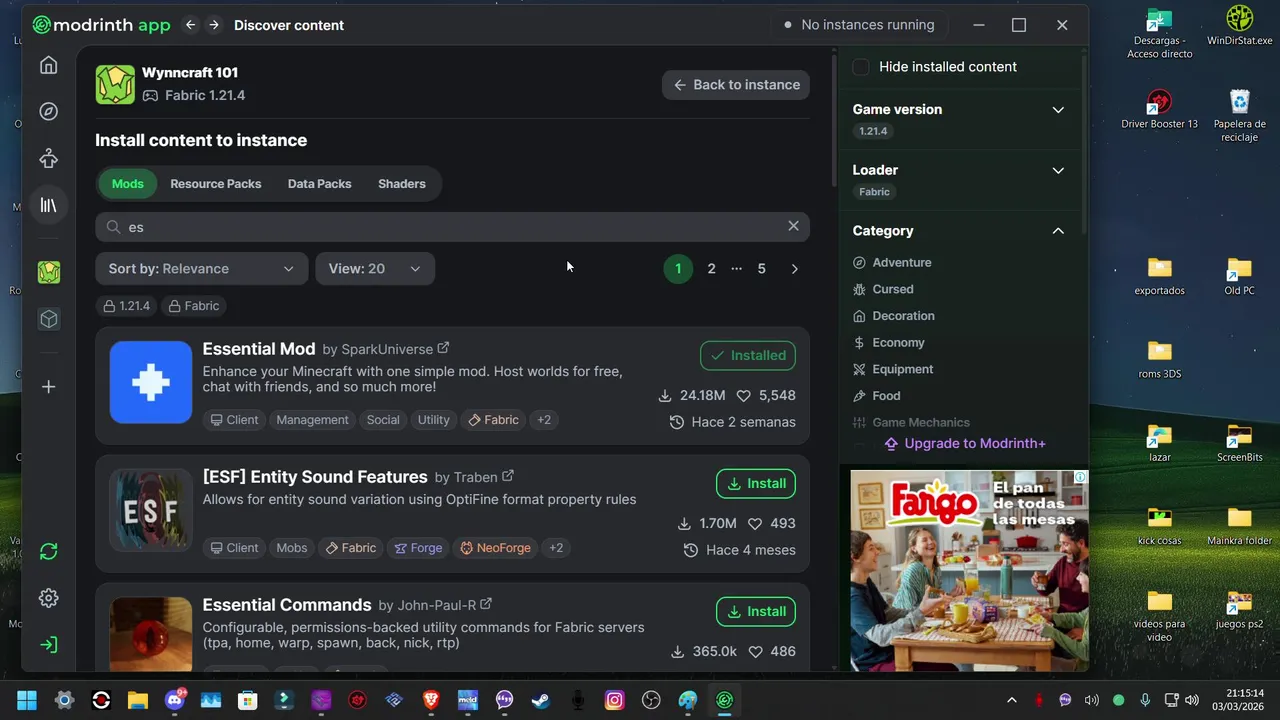The height and width of the screenshot is (720, 1280).
Task: Click the 1.21.4 filter chip below sort
Action: tap(127, 306)
